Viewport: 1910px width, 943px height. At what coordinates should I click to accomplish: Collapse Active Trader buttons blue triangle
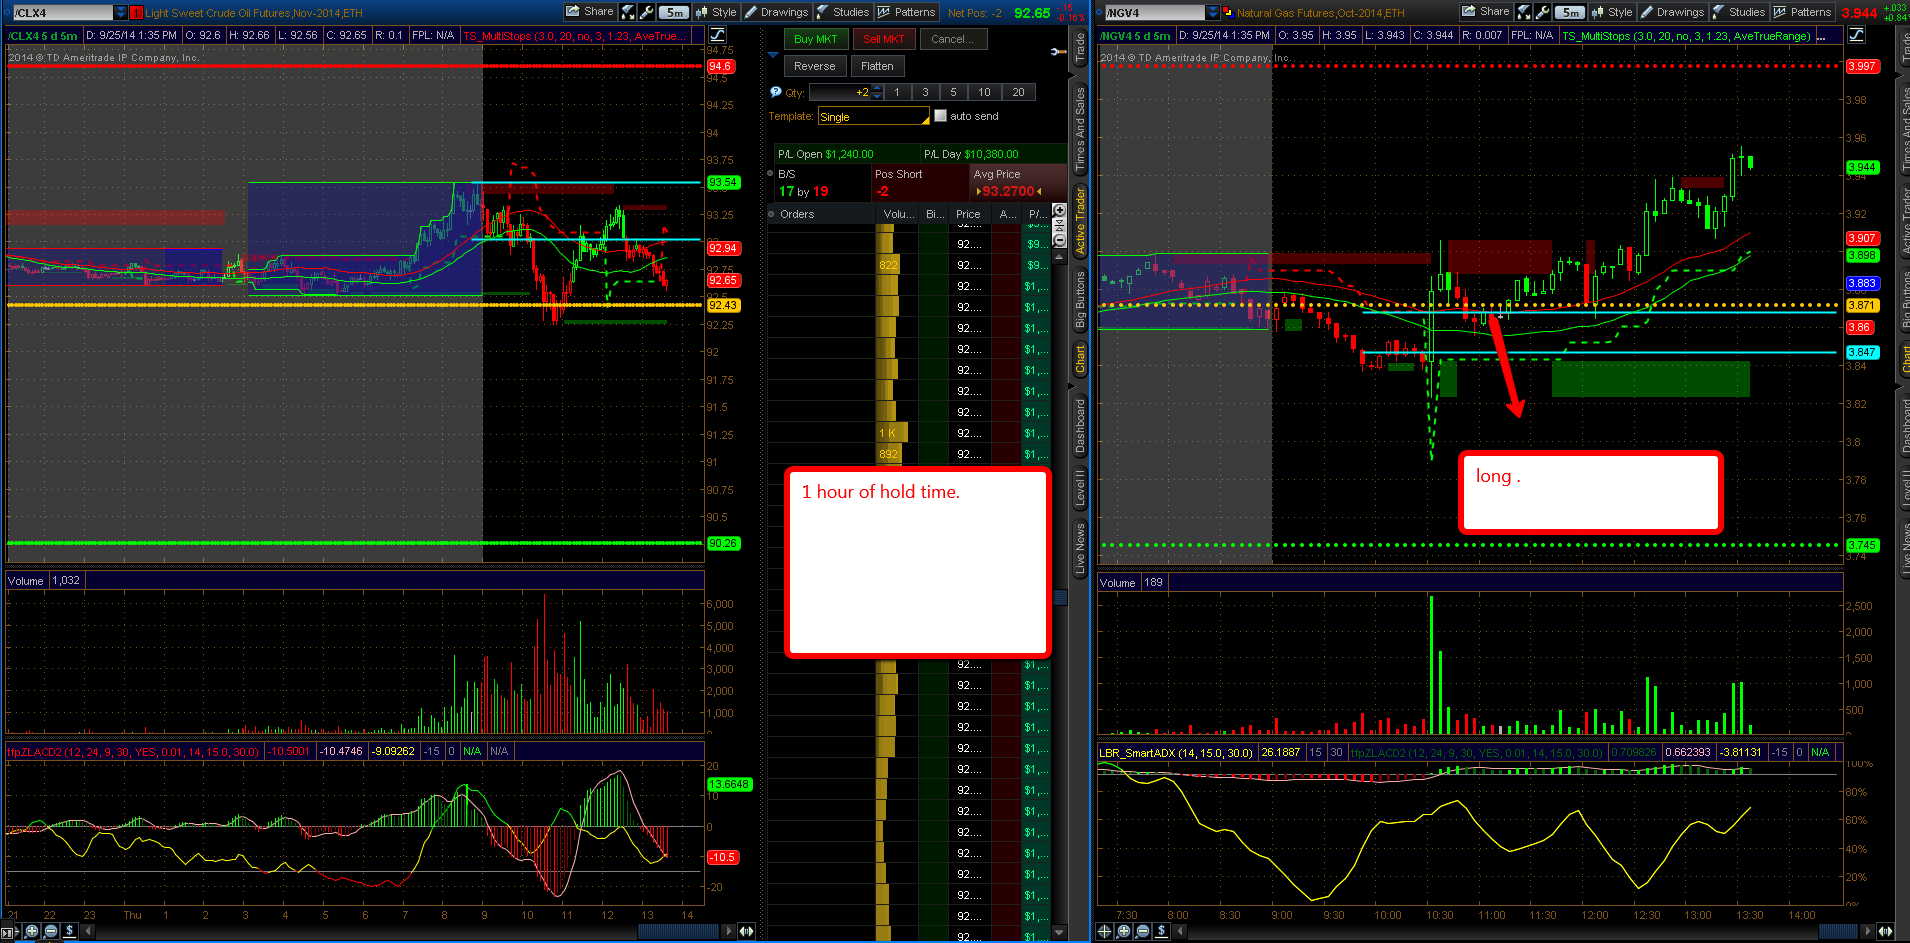(x=773, y=55)
